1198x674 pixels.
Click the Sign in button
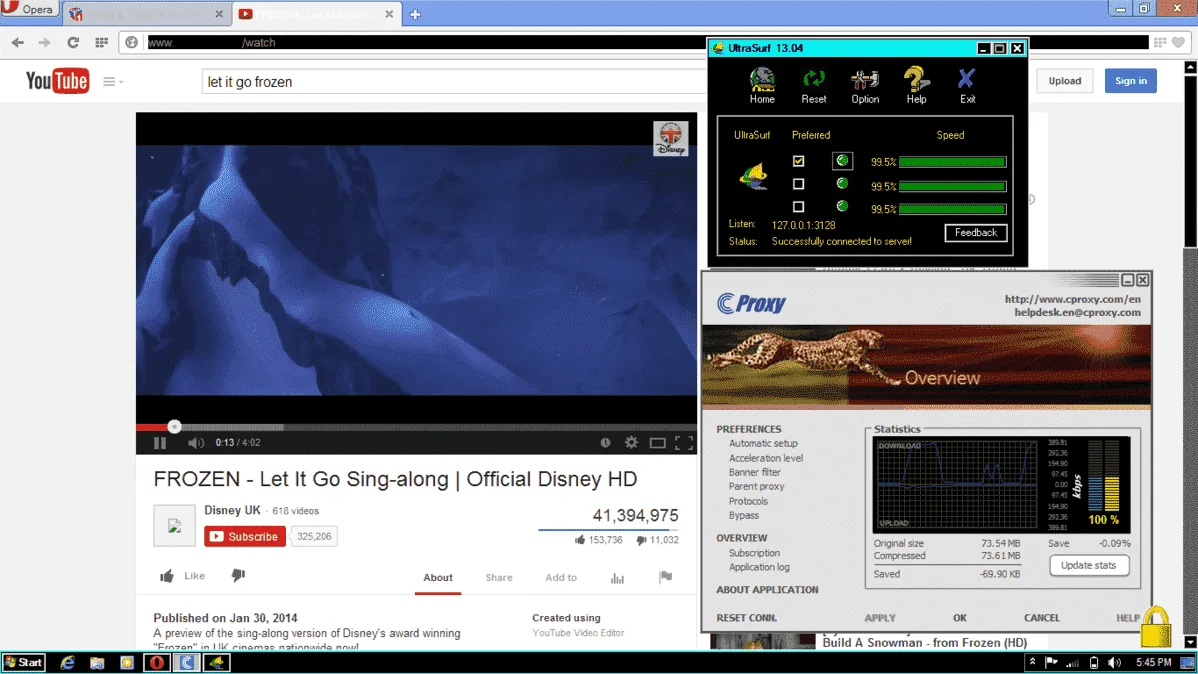pyautogui.click(x=1131, y=81)
